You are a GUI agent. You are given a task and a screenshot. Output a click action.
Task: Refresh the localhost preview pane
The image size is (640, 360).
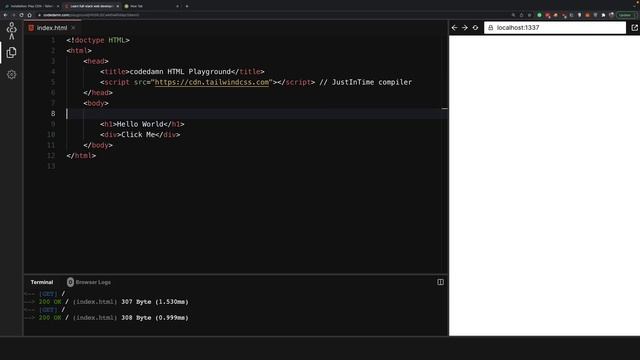(x=475, y=27)
